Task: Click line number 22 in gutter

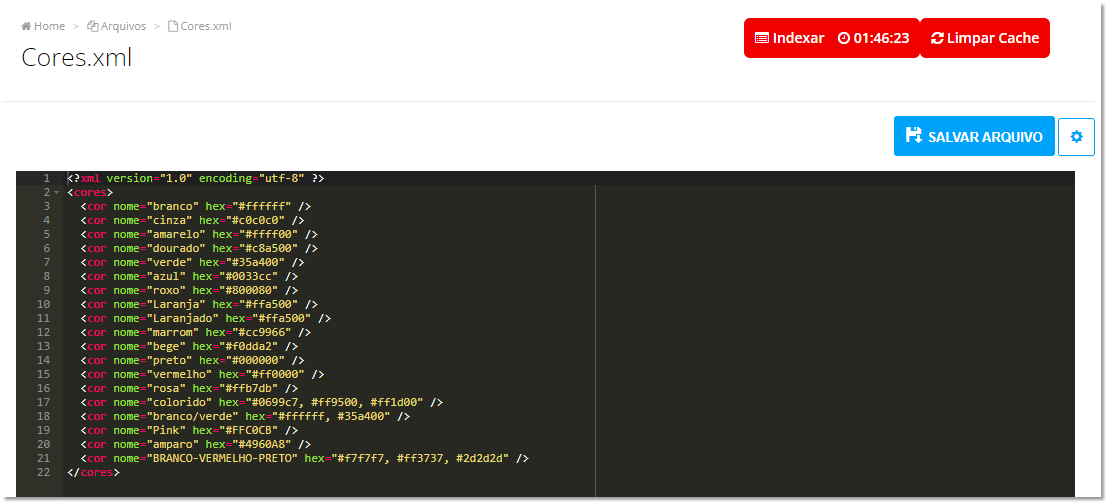Action: 43,472
